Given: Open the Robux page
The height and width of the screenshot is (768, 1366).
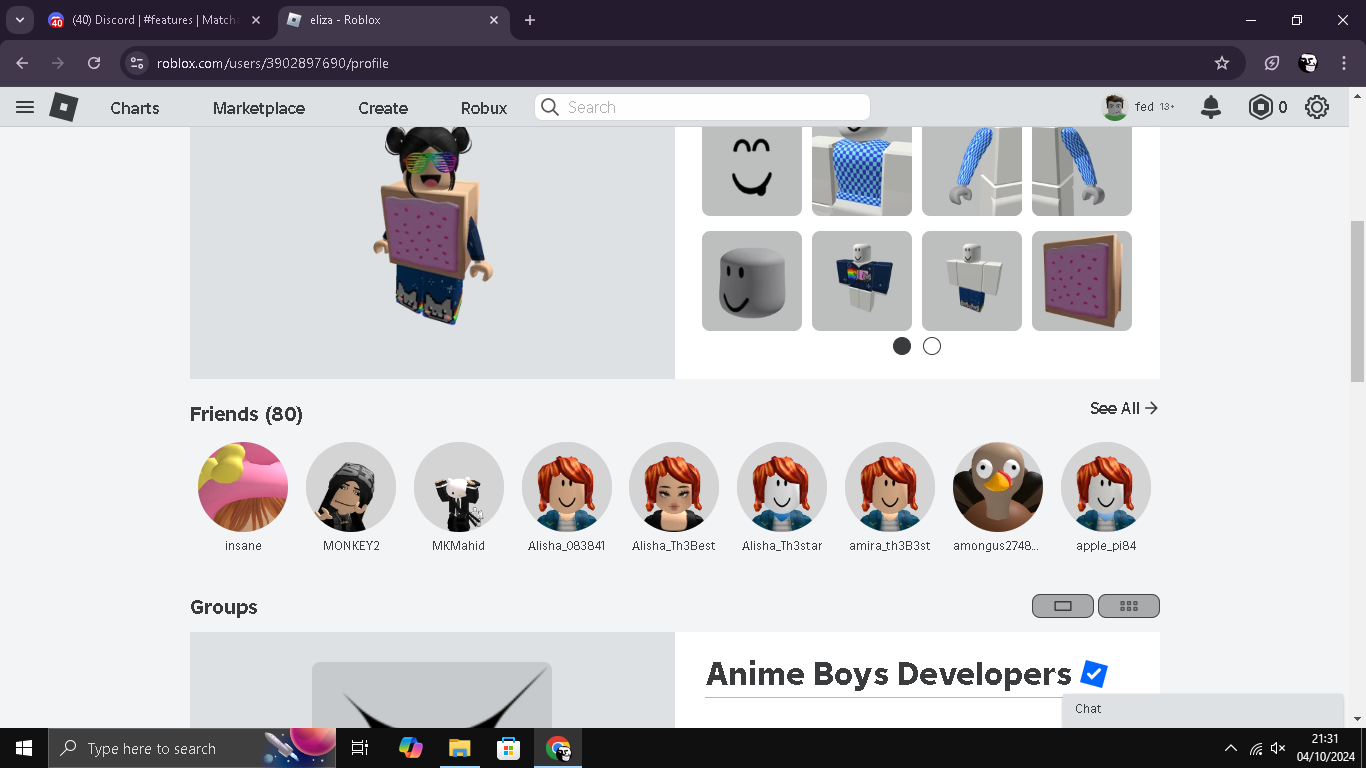Looking at the screenshot, I should point(484,108).
